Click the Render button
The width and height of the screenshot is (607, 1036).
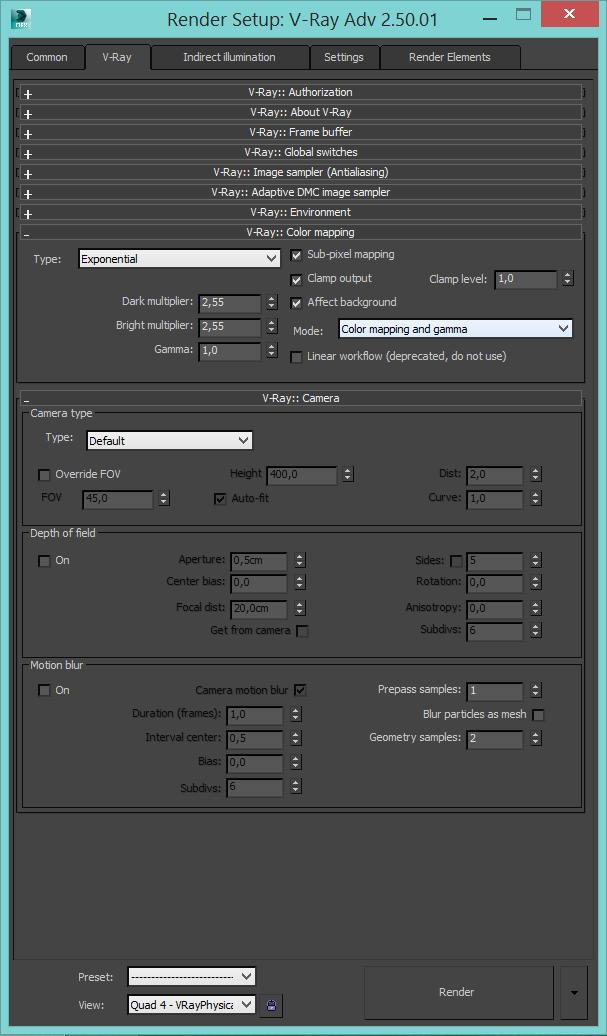(x=456, y=992)
